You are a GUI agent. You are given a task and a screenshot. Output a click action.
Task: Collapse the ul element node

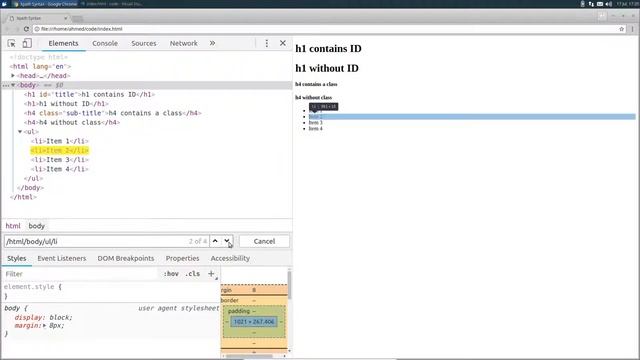(x=20, y=132)
